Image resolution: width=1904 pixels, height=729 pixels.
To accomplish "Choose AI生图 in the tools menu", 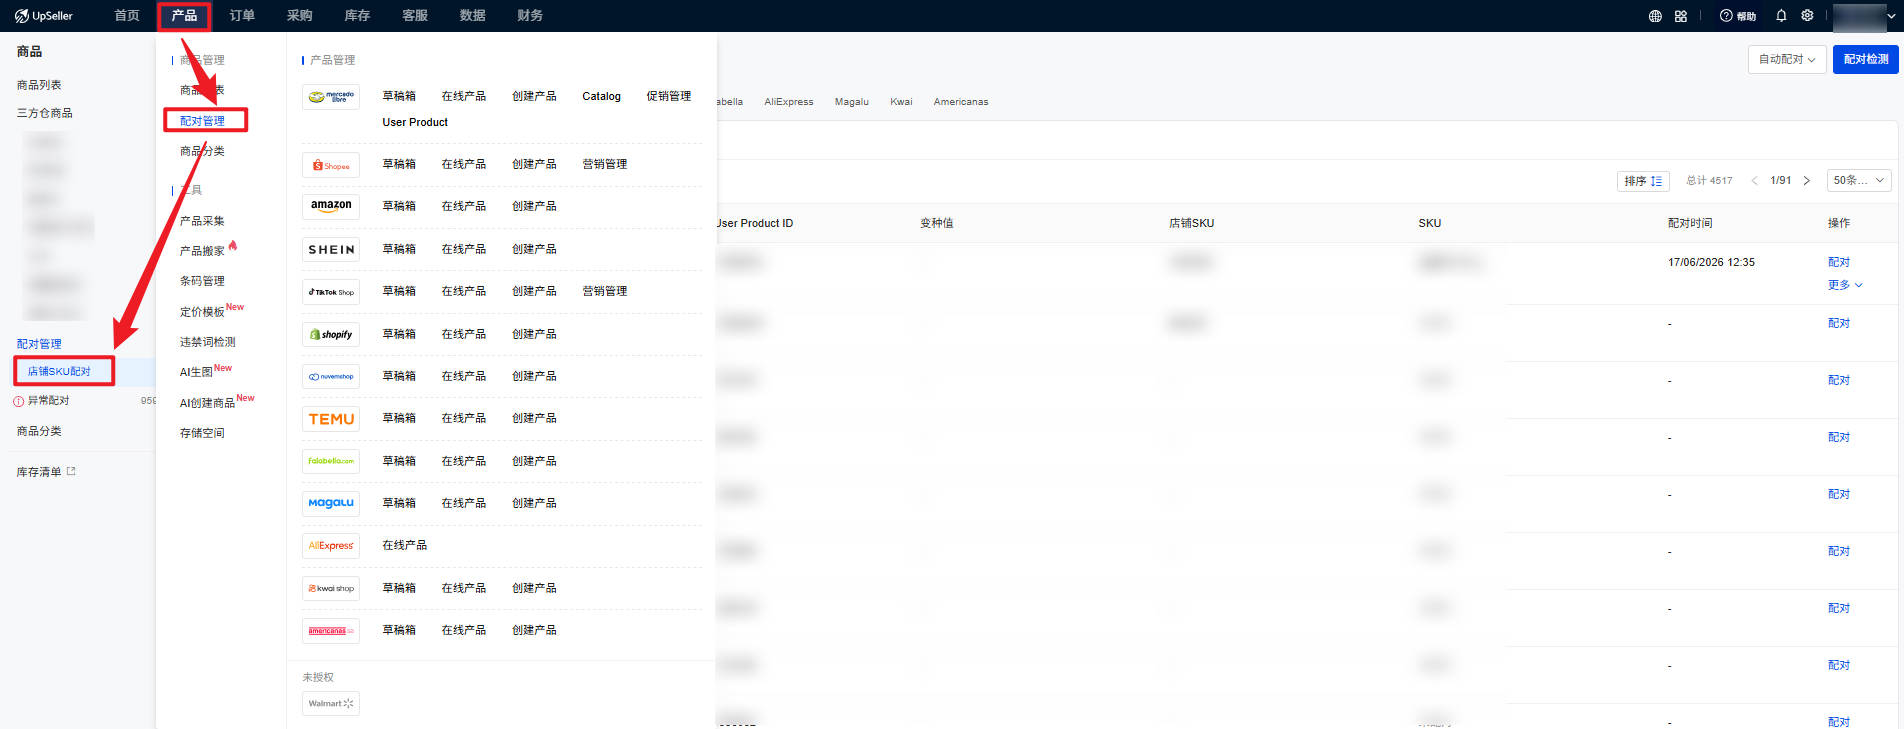I will pyautogui.click(x=196, y=372).
